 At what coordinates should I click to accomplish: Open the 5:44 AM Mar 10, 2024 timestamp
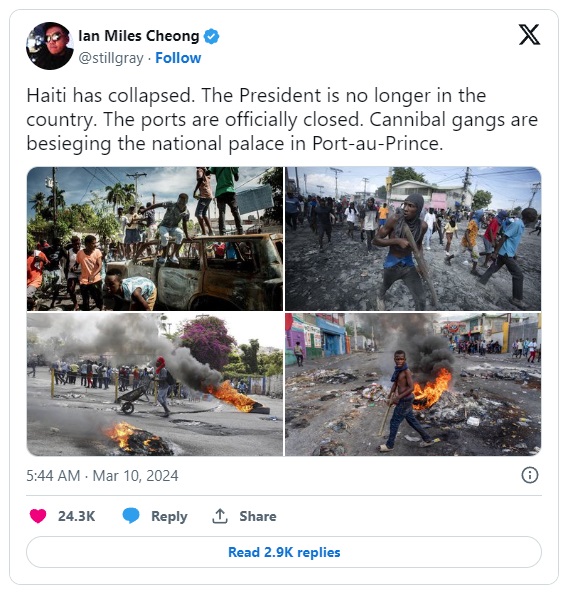coord(102,476)
